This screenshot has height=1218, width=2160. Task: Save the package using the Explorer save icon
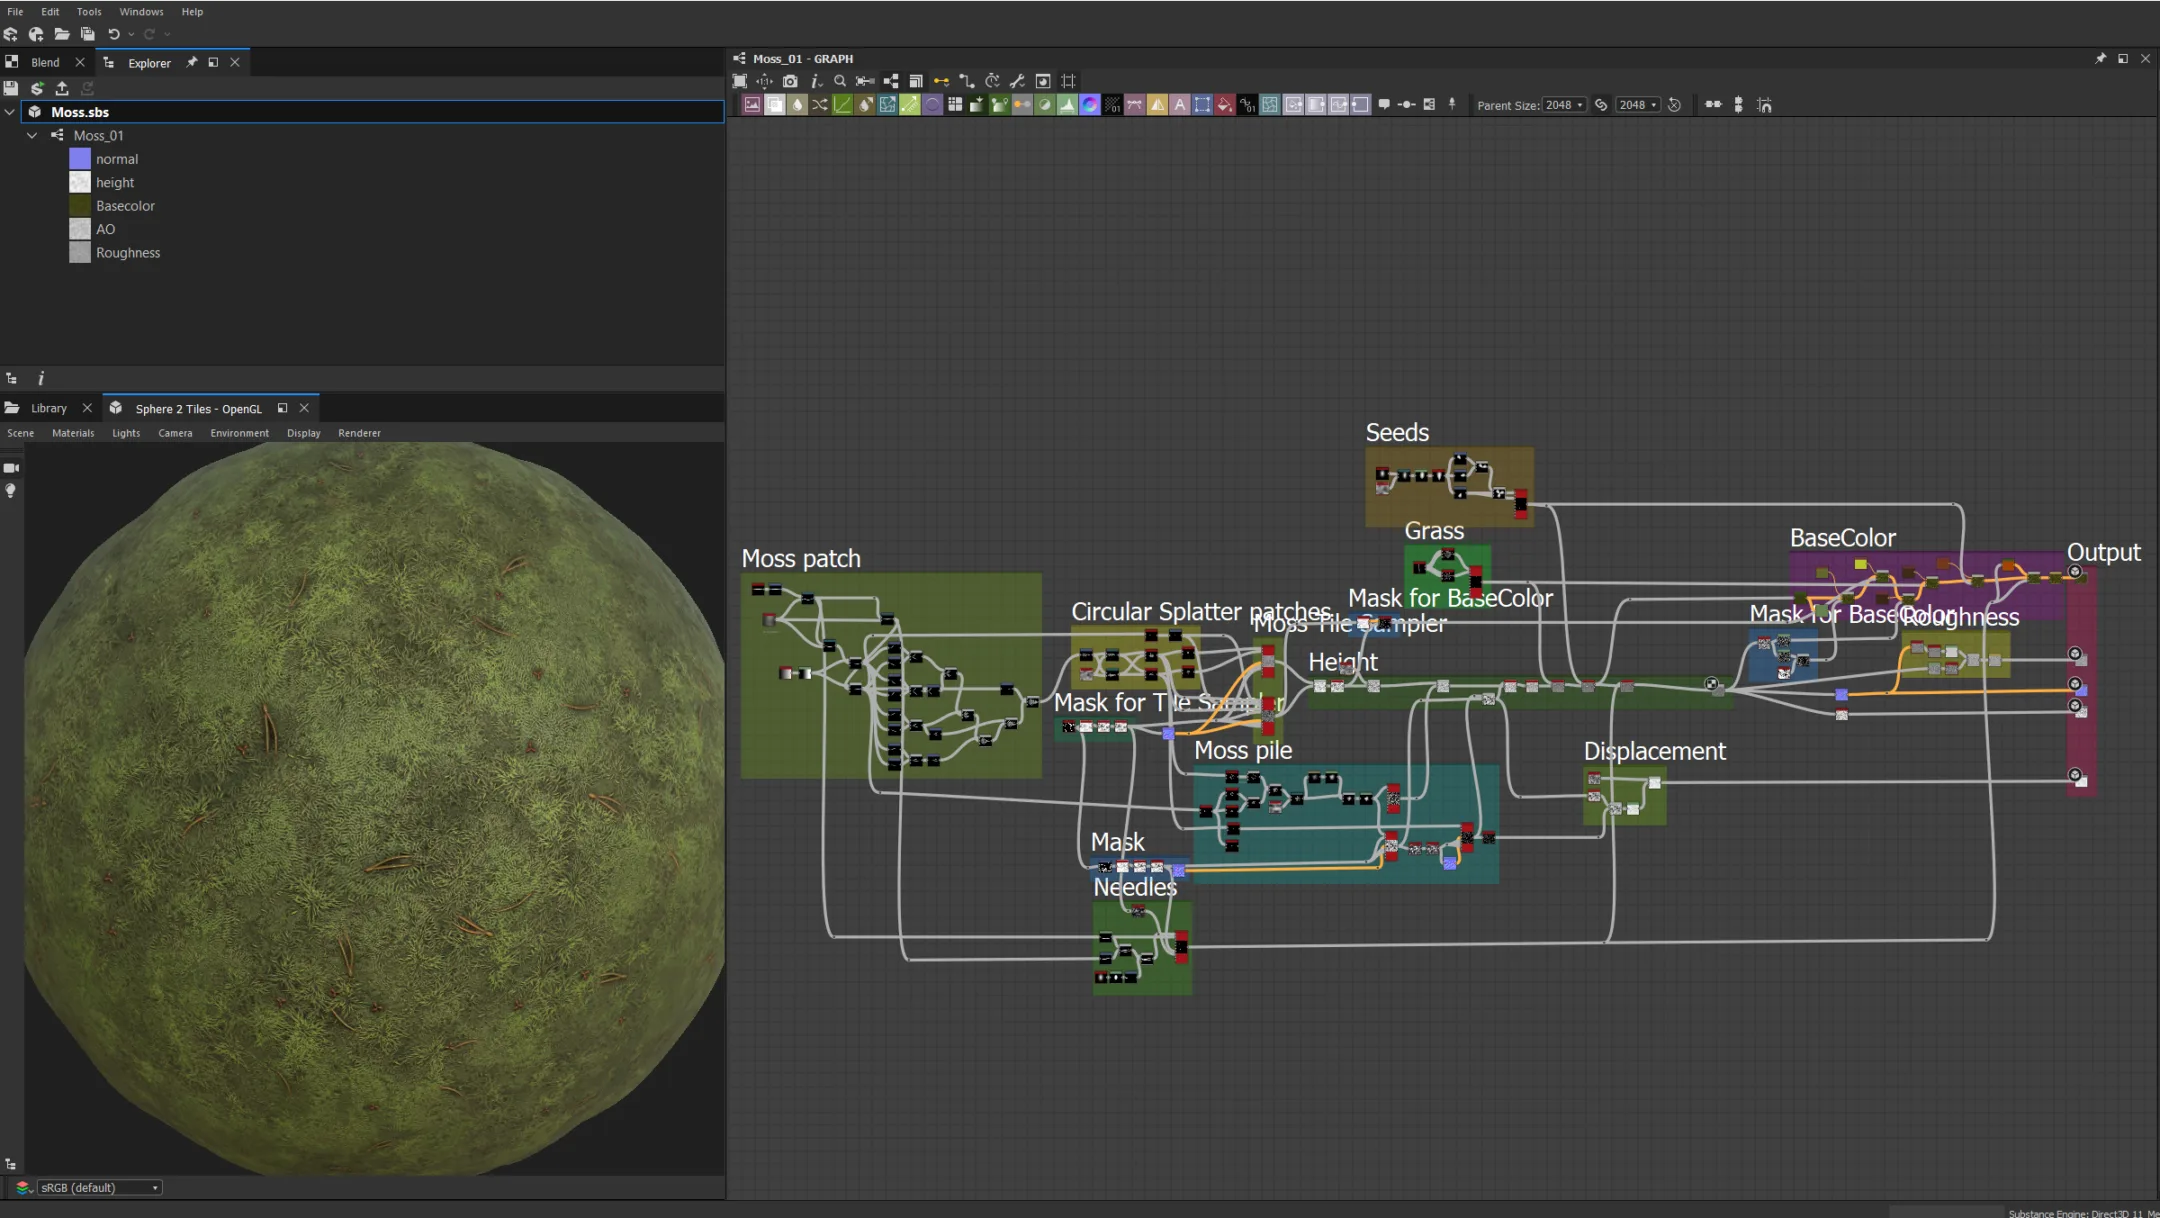click(11, 88)
